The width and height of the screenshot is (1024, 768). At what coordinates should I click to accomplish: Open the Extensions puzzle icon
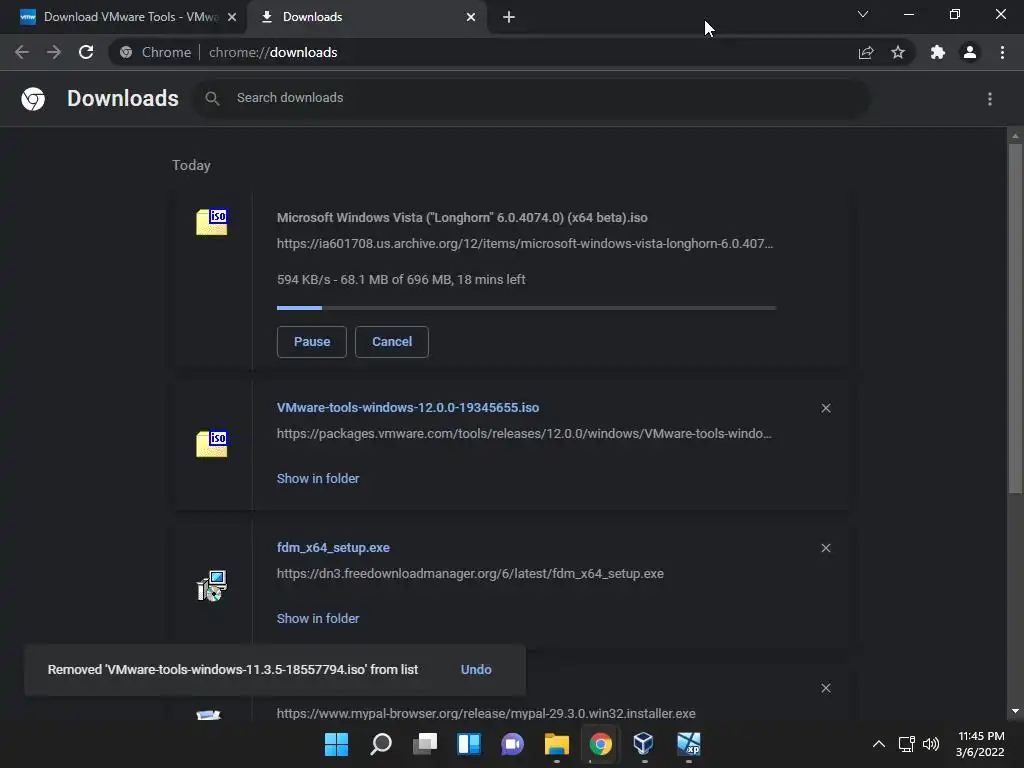(938, 52)
